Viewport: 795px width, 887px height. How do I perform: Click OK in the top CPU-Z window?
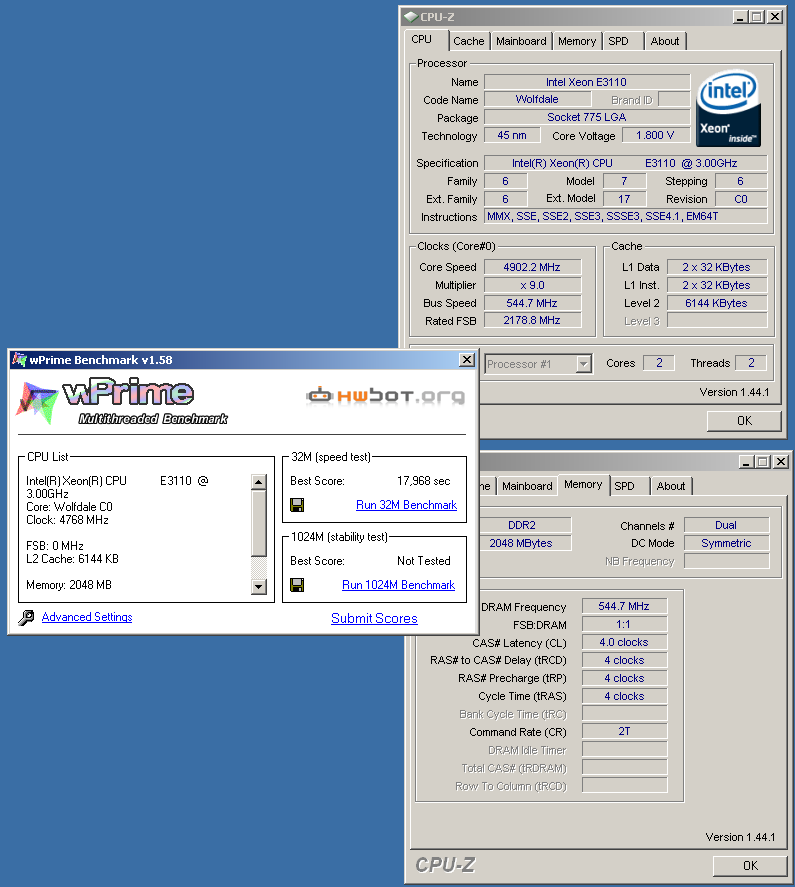[x=744, y=421]
